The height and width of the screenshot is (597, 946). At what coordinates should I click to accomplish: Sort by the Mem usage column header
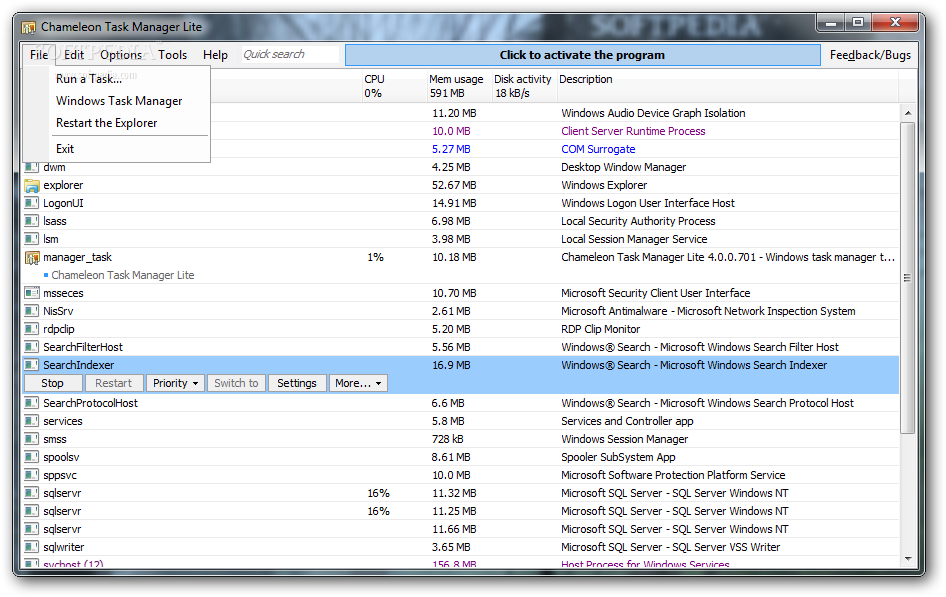click(x=459, y=86)
